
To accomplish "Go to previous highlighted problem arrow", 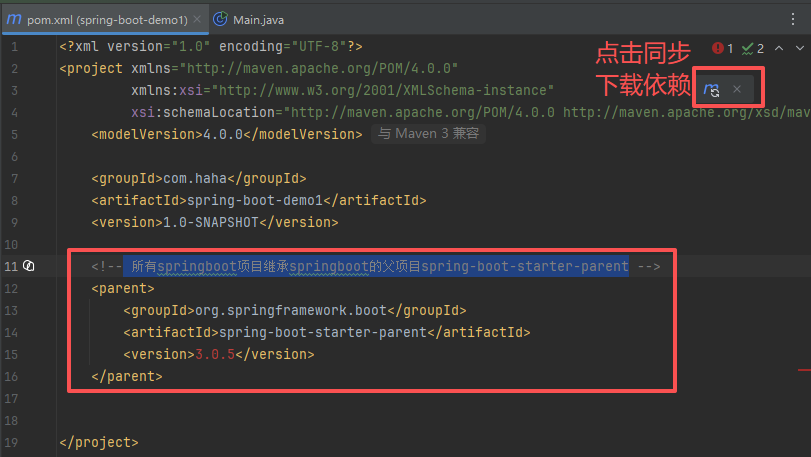I will 779,48.
